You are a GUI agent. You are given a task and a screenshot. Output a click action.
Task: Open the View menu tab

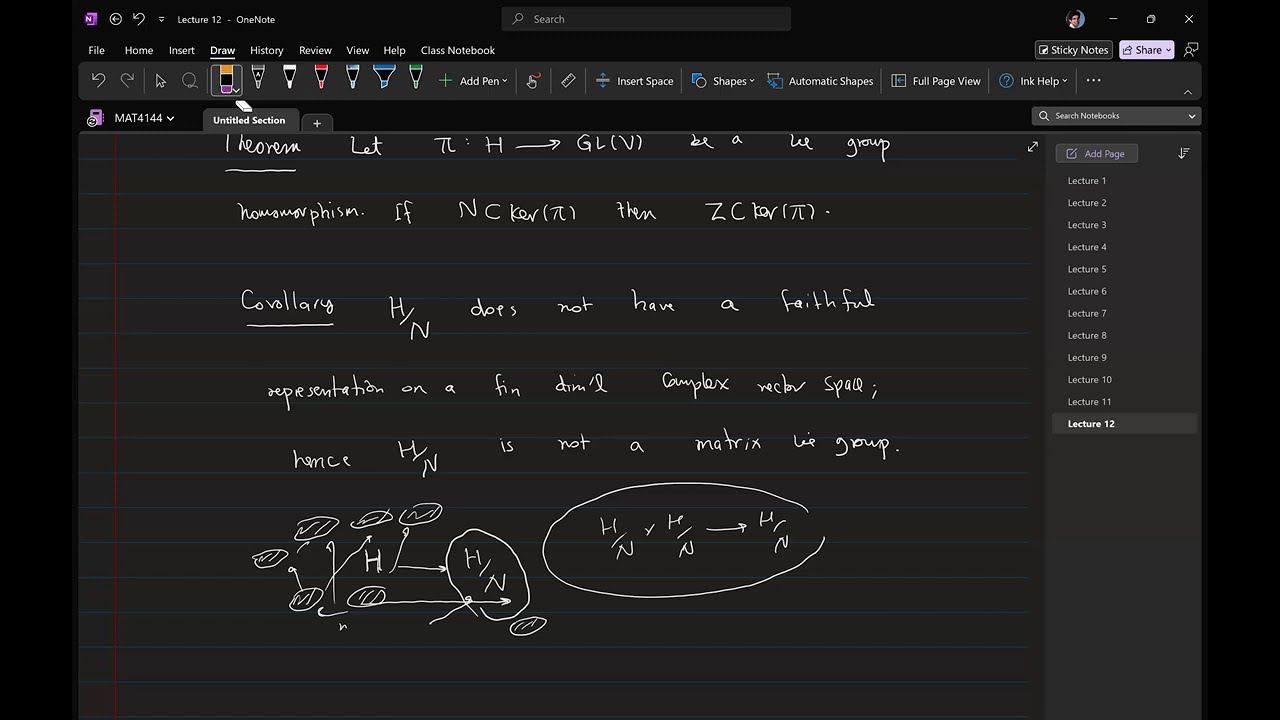pyautogui.click(x=357, y=50)
